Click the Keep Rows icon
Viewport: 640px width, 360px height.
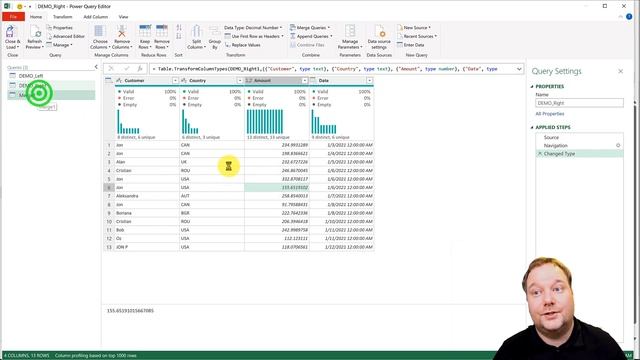pyautogui.click(x=145, y=31)
